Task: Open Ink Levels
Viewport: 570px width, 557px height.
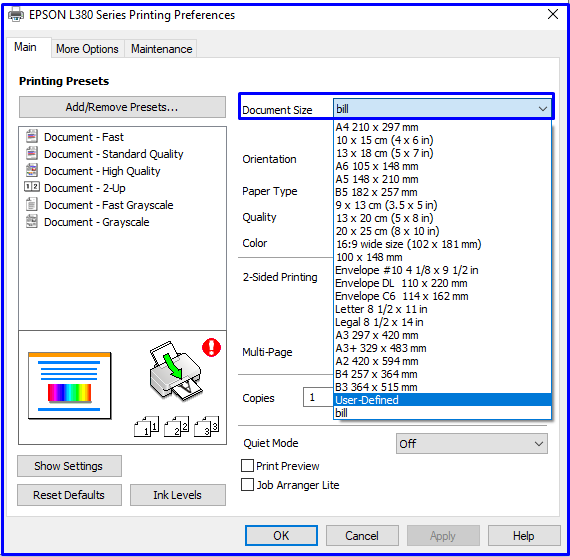Action: (178, 495)
